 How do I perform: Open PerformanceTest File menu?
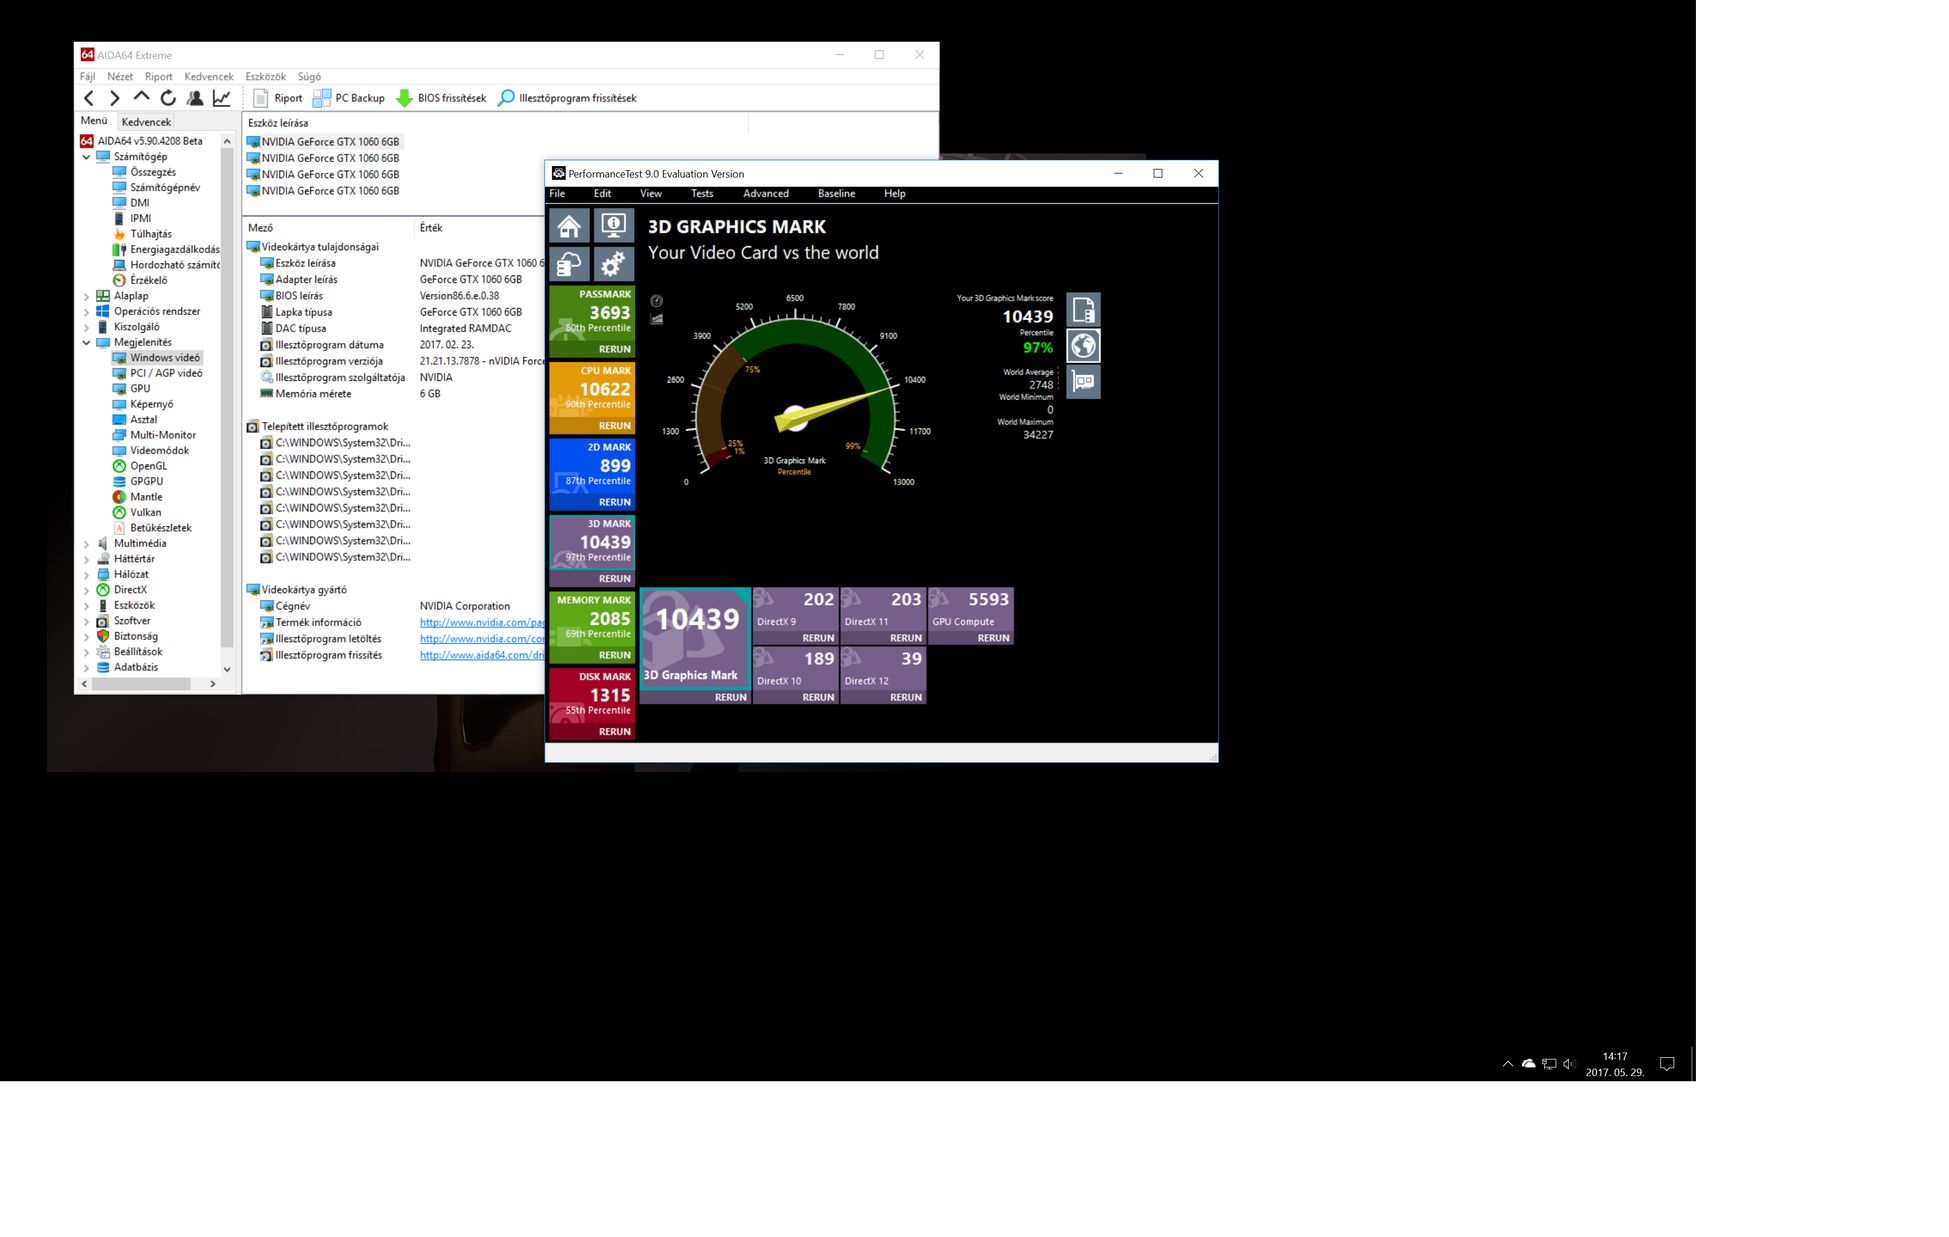point(557,194)
